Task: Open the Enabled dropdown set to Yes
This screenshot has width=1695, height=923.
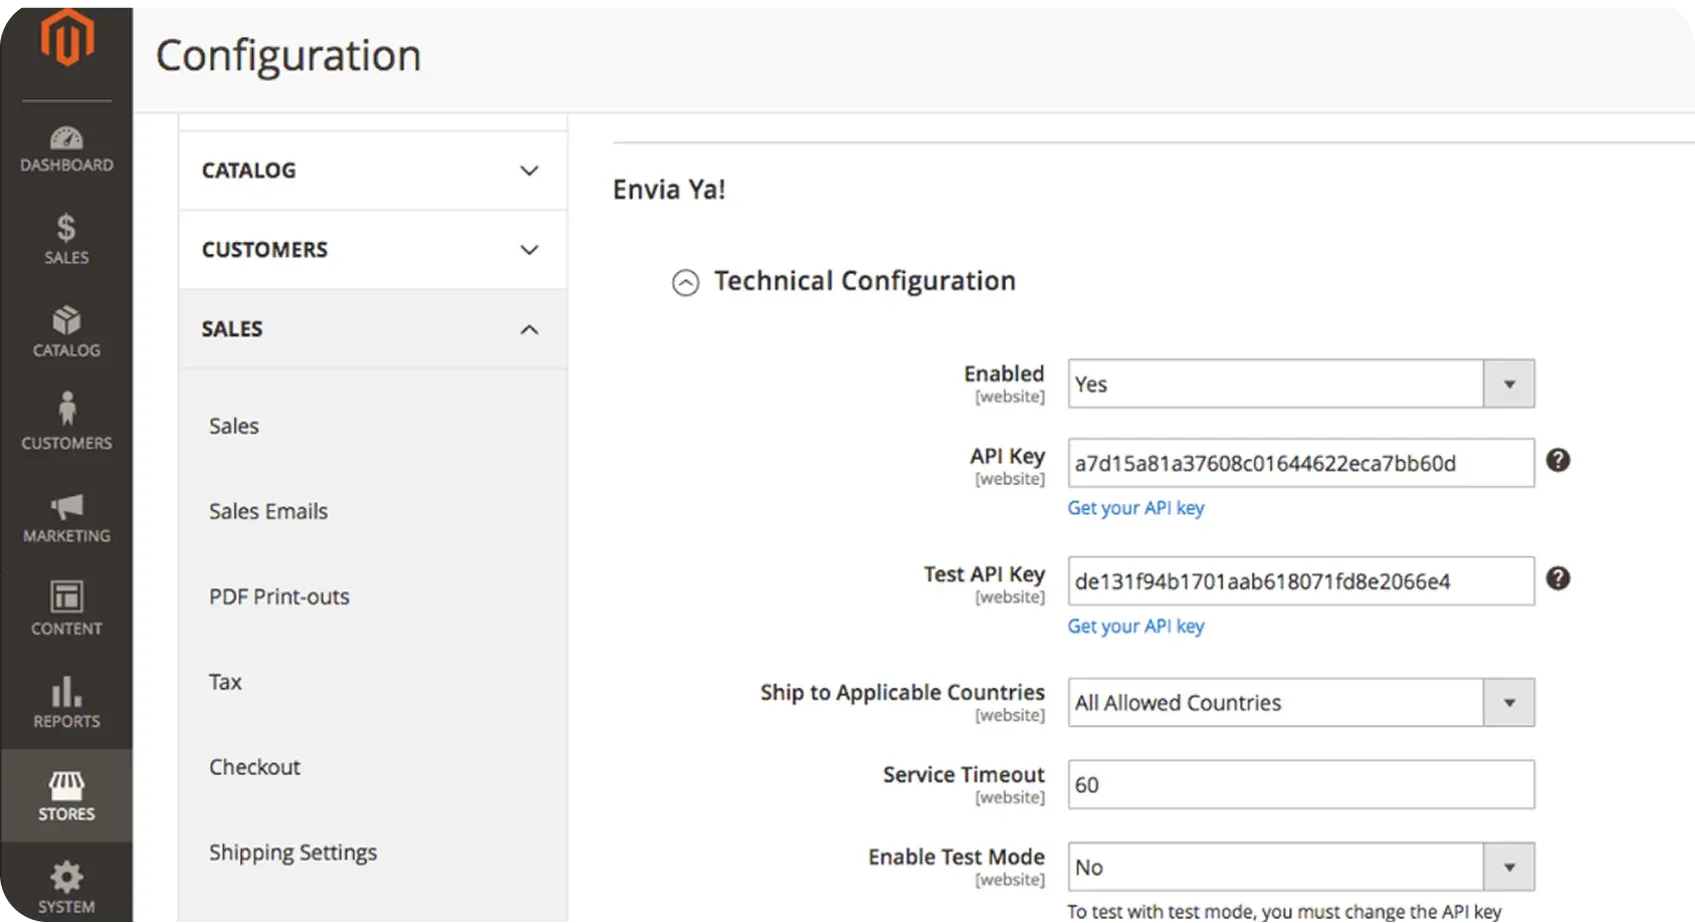Action: click(1300, 384)
